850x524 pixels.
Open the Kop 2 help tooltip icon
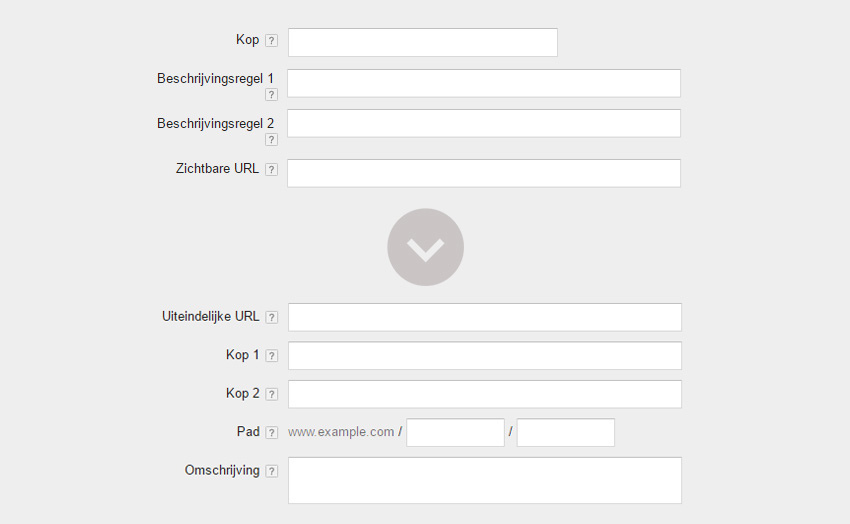(x=272, y=394)
